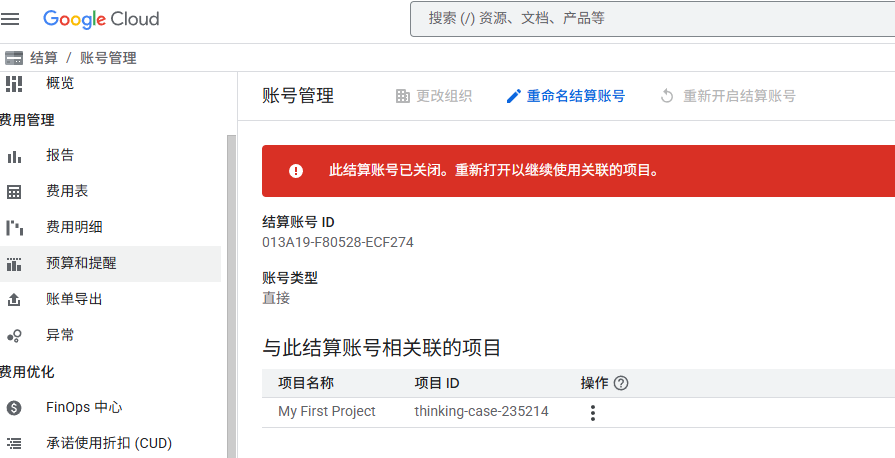Viewport: 895px width, 458px height.
Task: Click 重命名结算账号 button
Action: pos(566,96)
